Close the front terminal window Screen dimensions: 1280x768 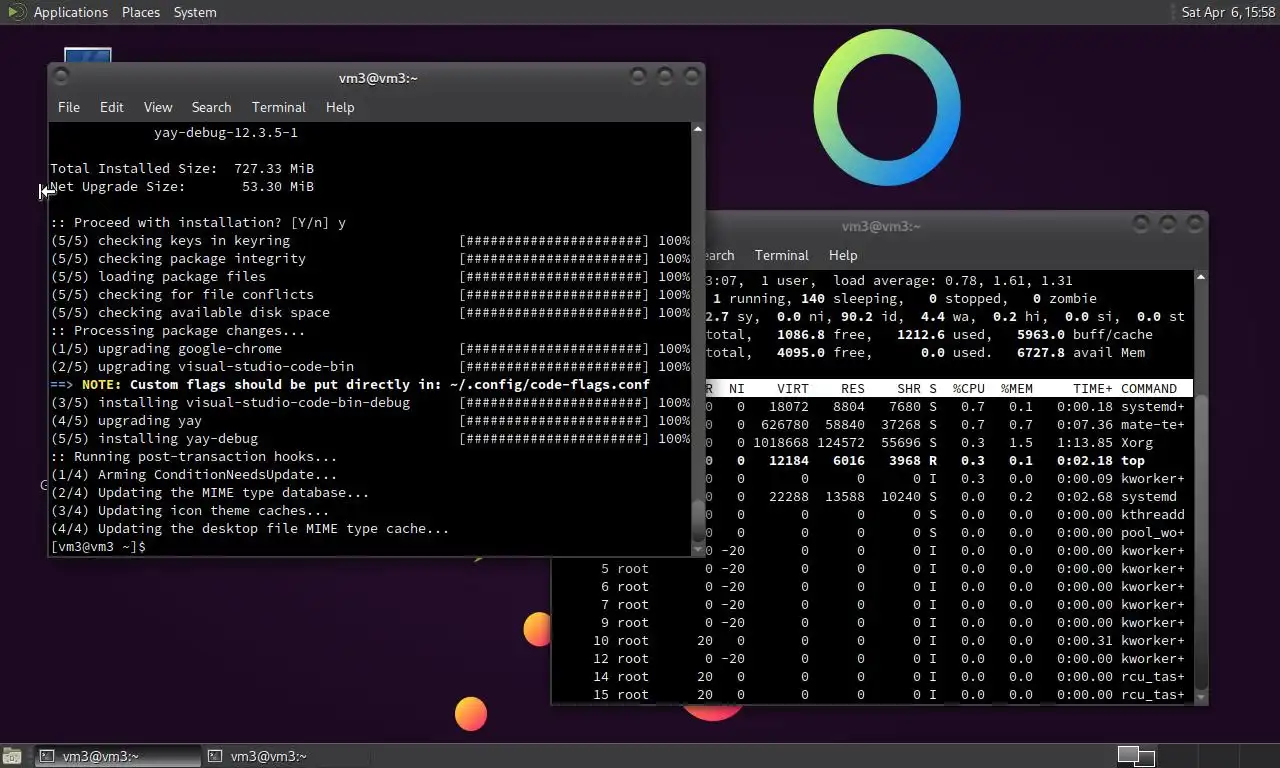tap(691, 76)
